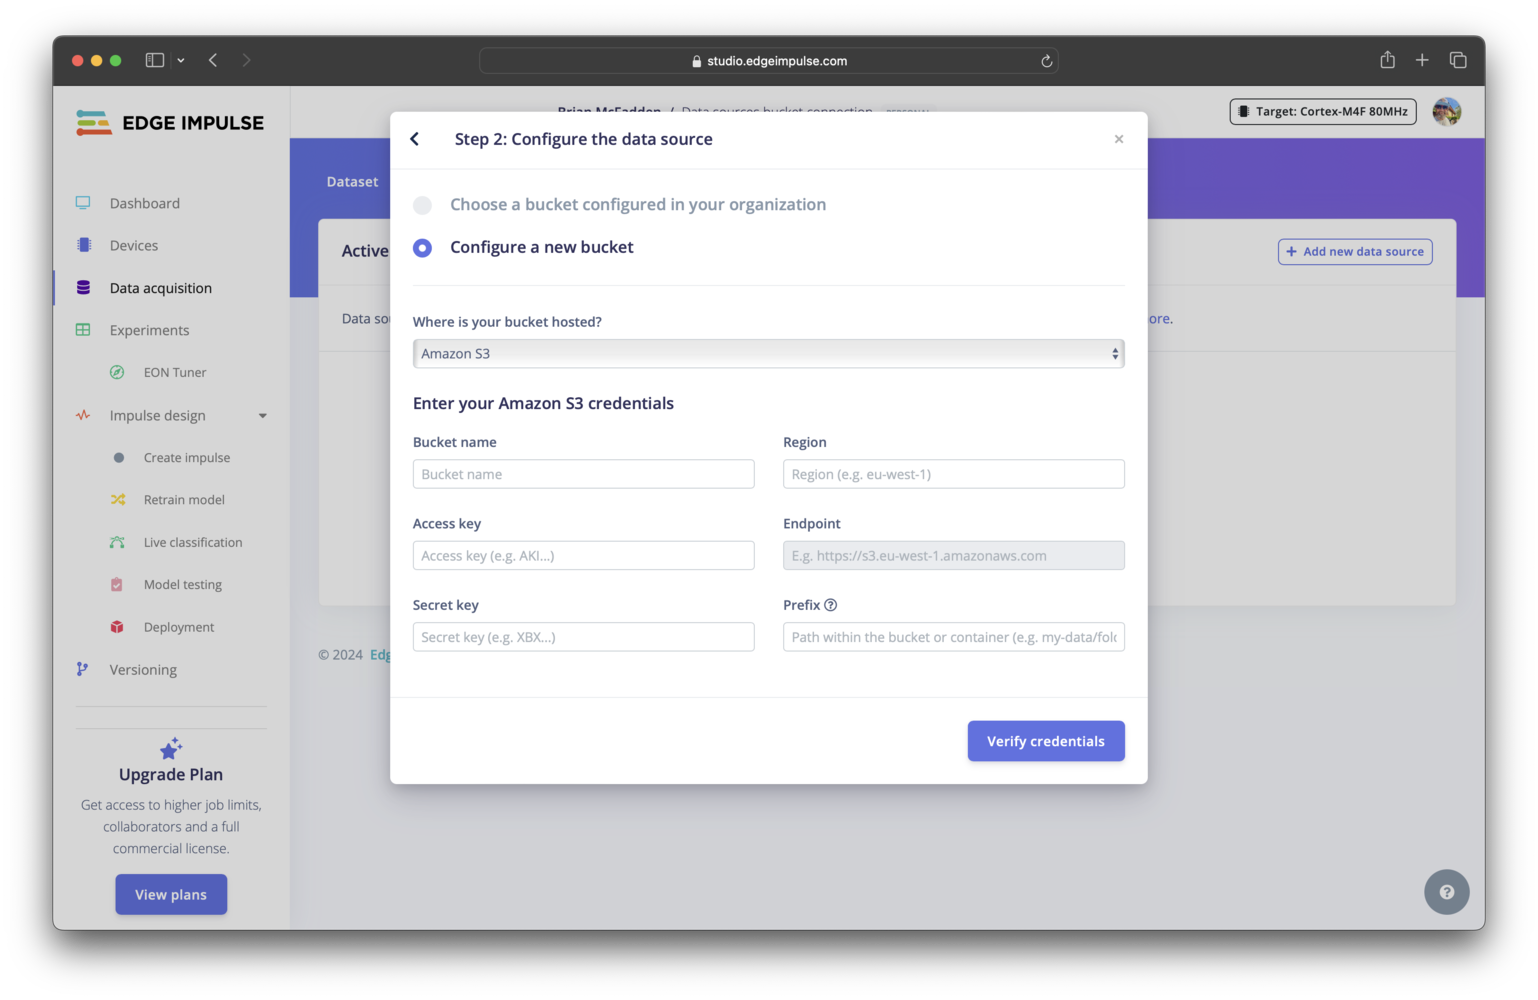Click Add new data source button

[x=1355, y=252]
